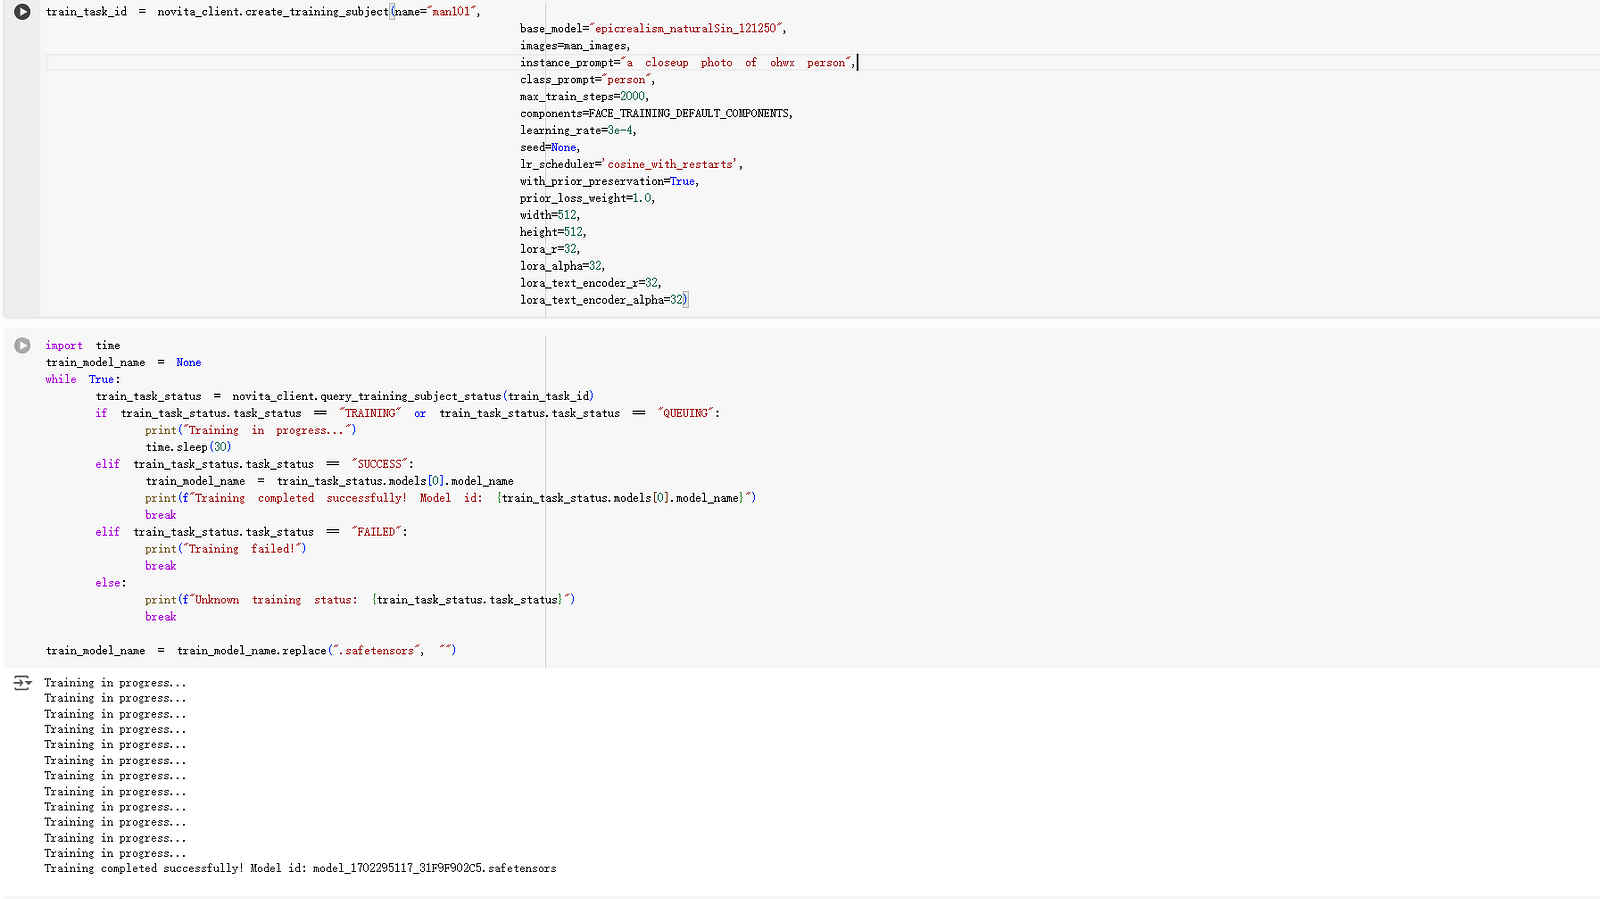Click the learning_rate=3e-4 parameter
The image size is (1600, 899).
(x=578, y=131)
